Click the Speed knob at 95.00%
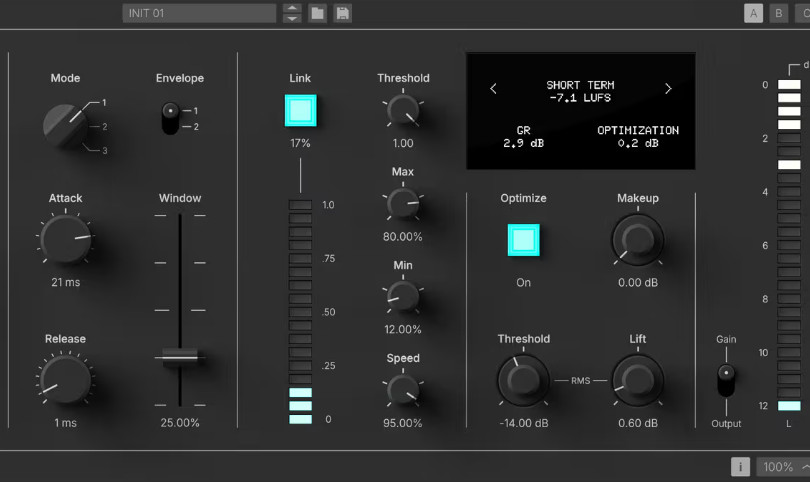Image resolution: width=810 pixels, height=482 pixels. (x=402, y=390)
